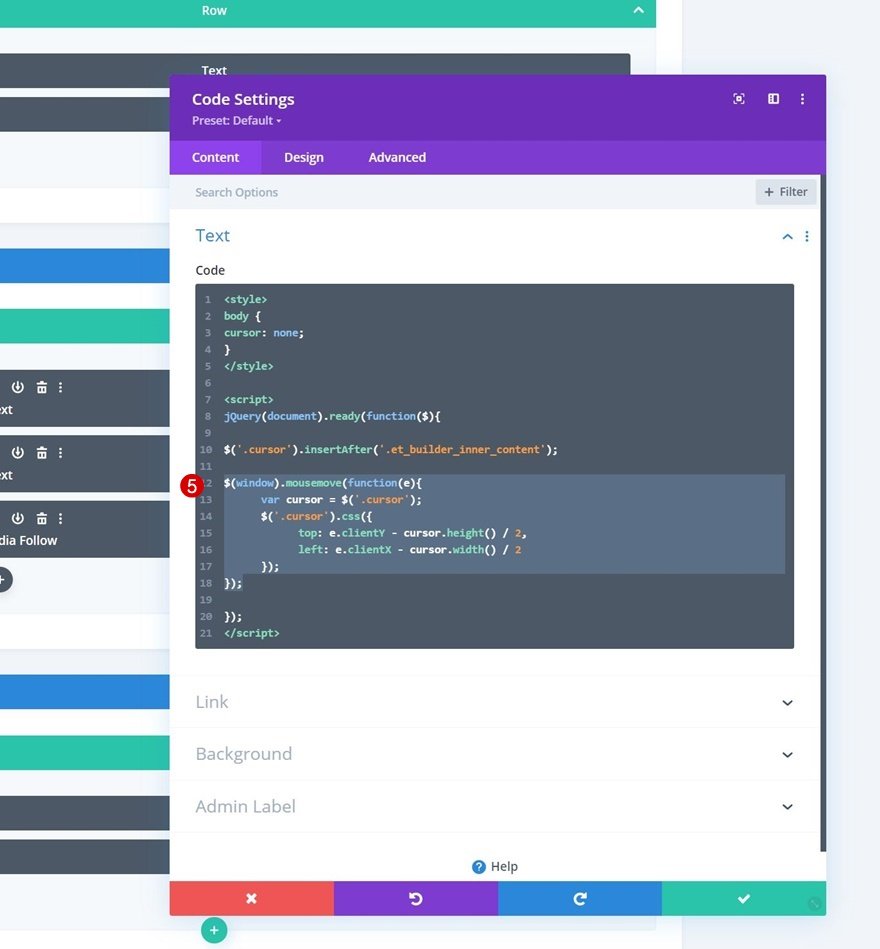Switch to the Design tab

304,157
